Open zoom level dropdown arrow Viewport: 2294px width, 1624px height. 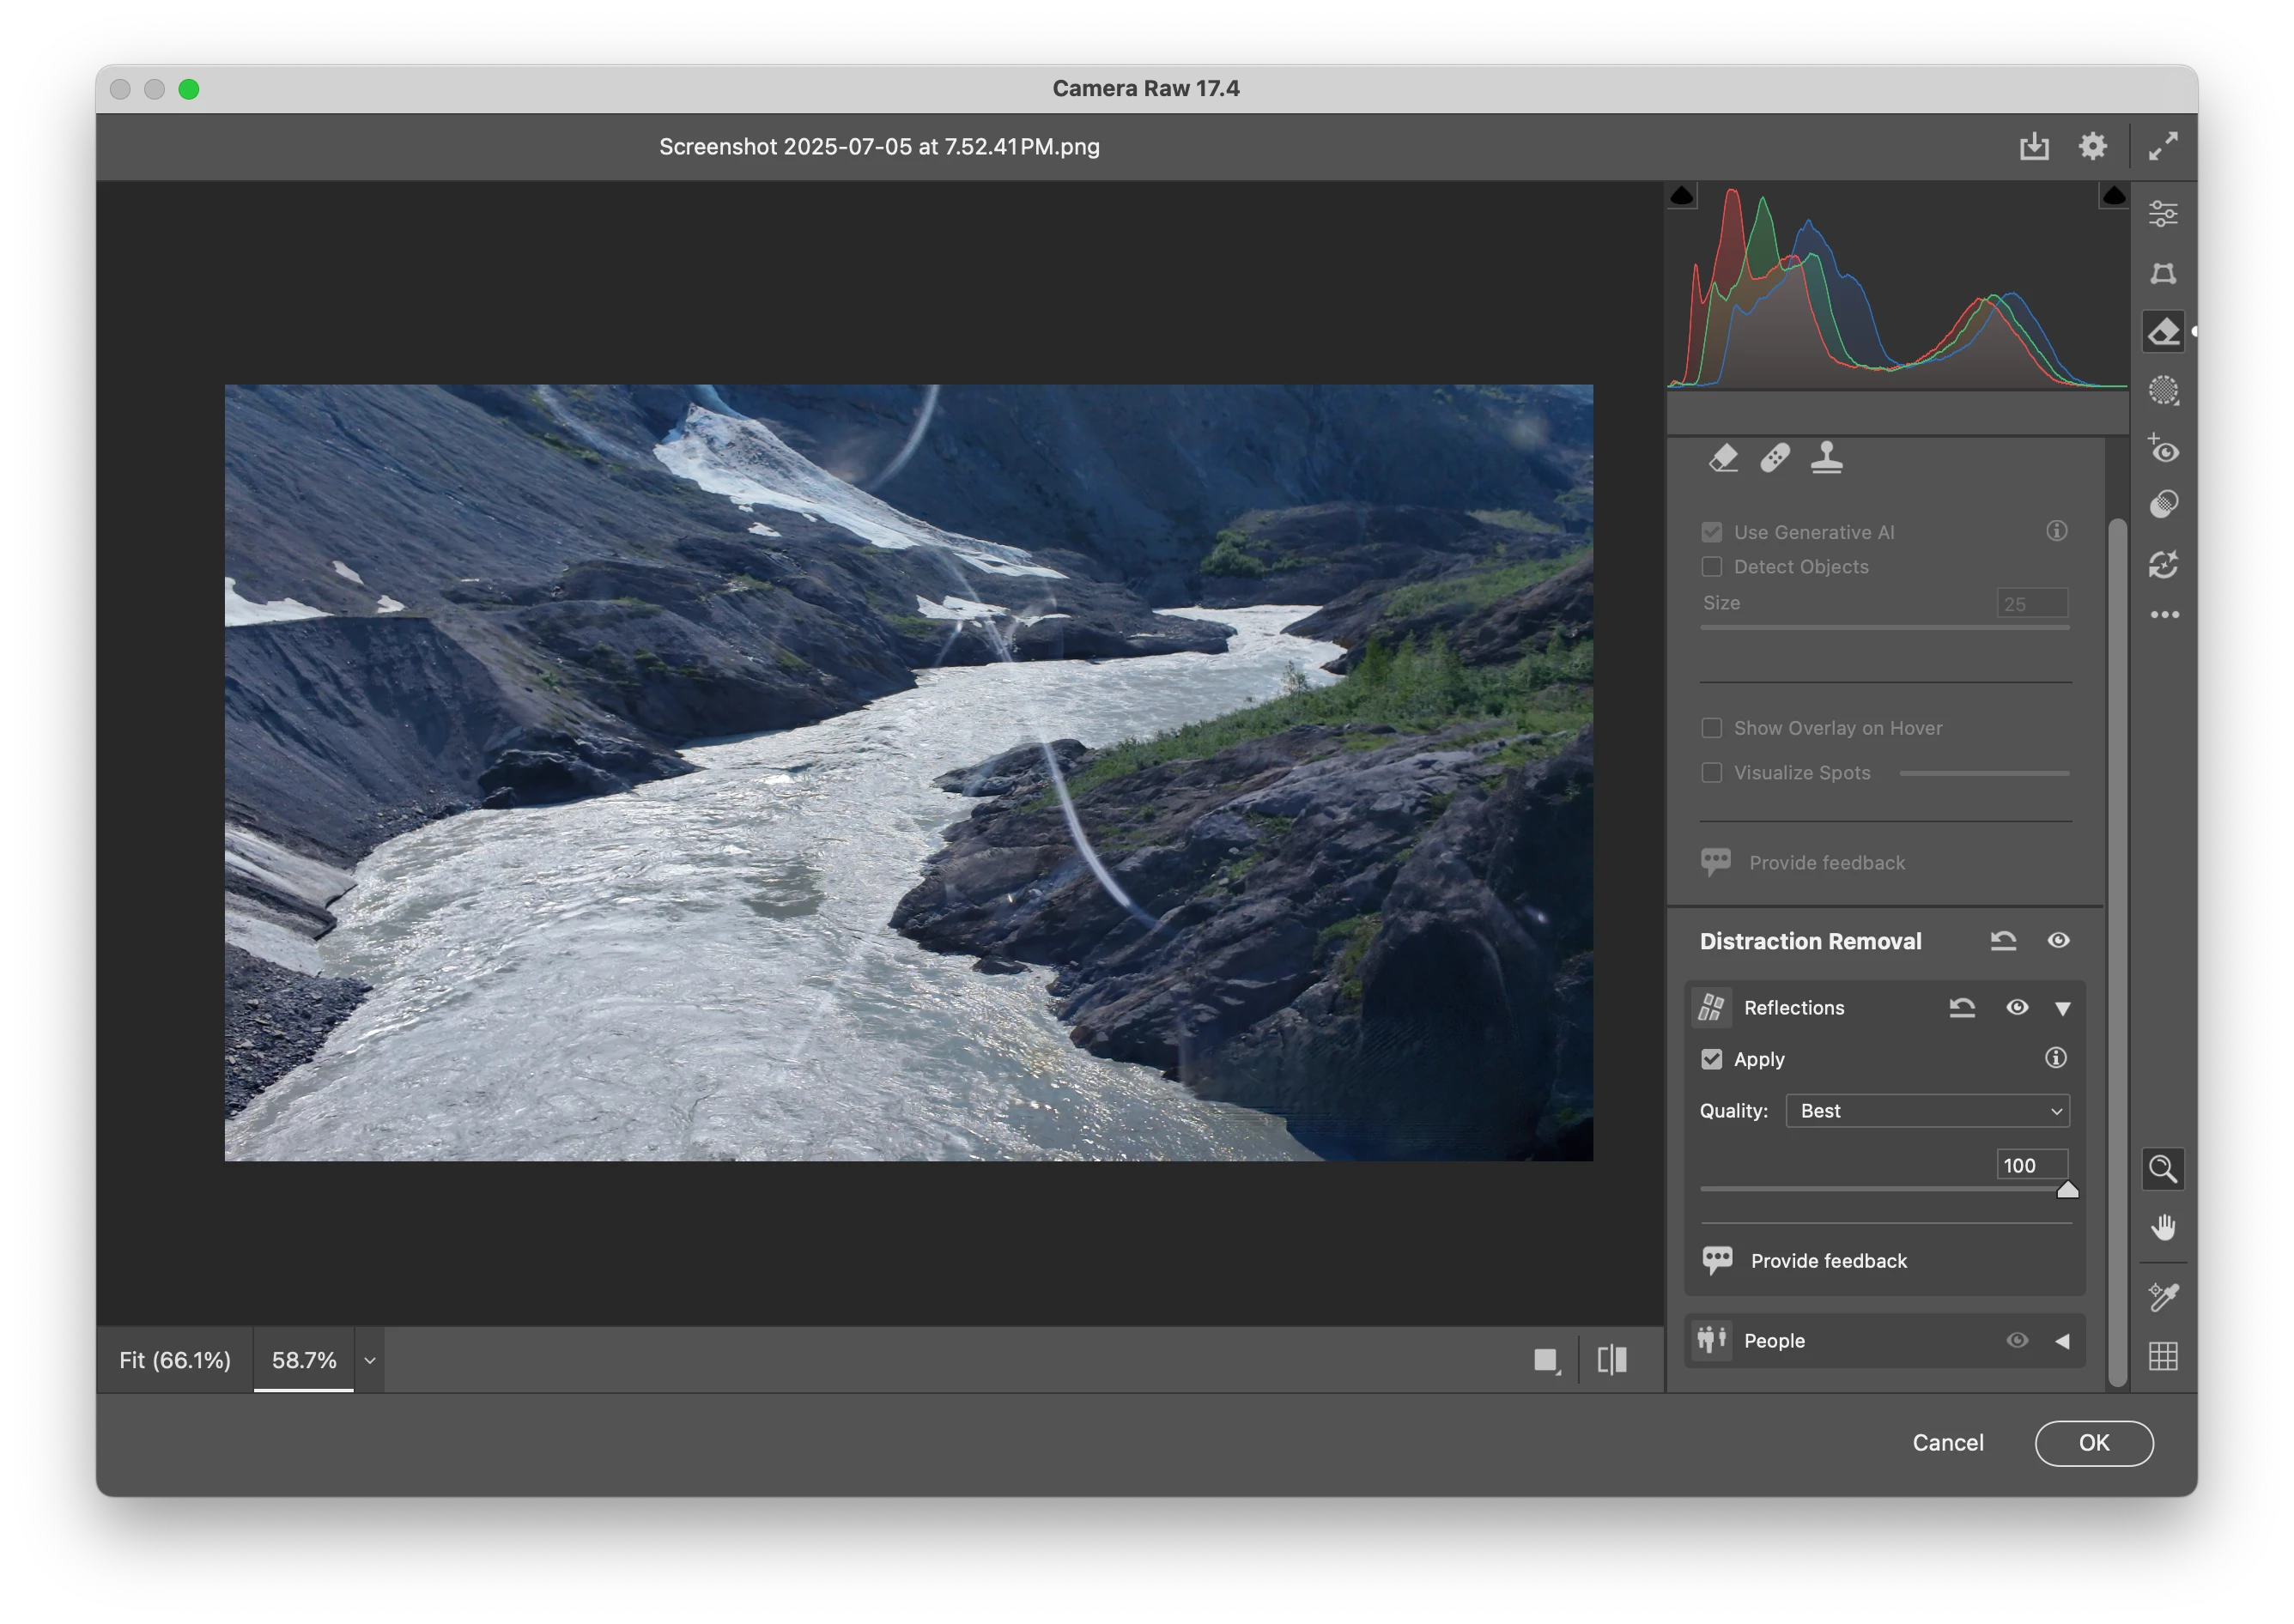pyautogui.click(x=370, y=1360)
